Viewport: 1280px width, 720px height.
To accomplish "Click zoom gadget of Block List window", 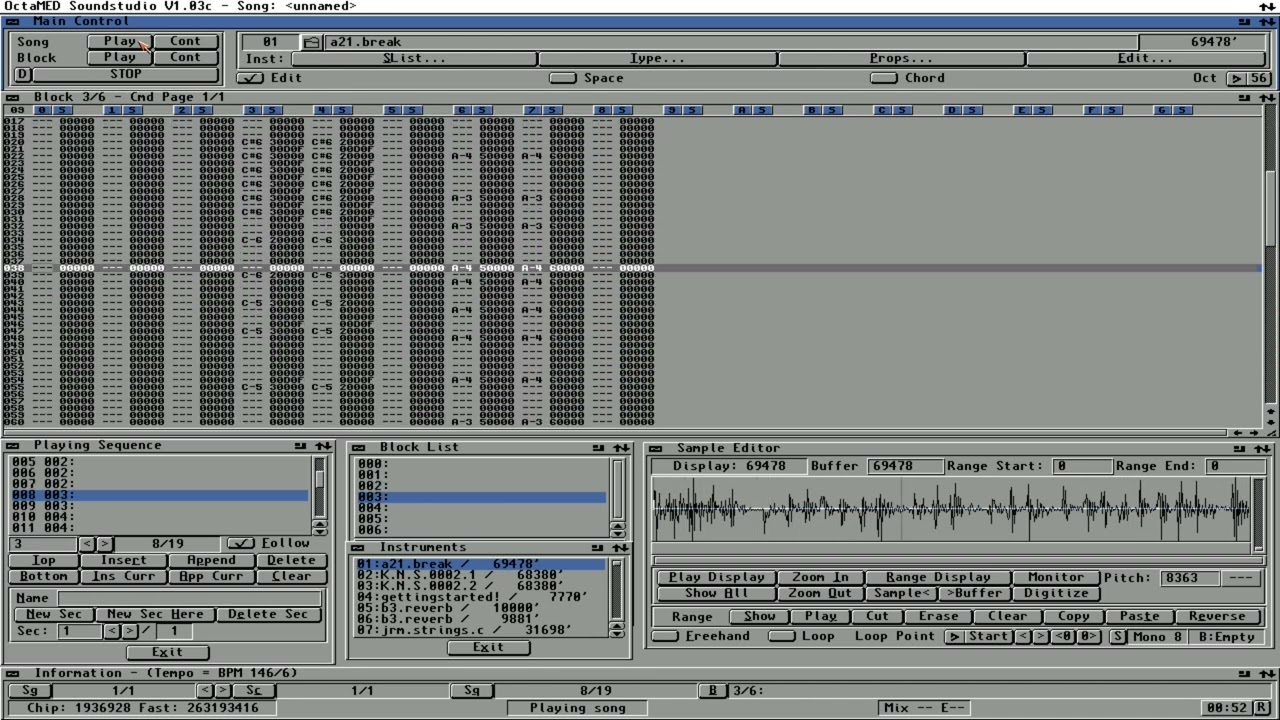I will 598,448.
